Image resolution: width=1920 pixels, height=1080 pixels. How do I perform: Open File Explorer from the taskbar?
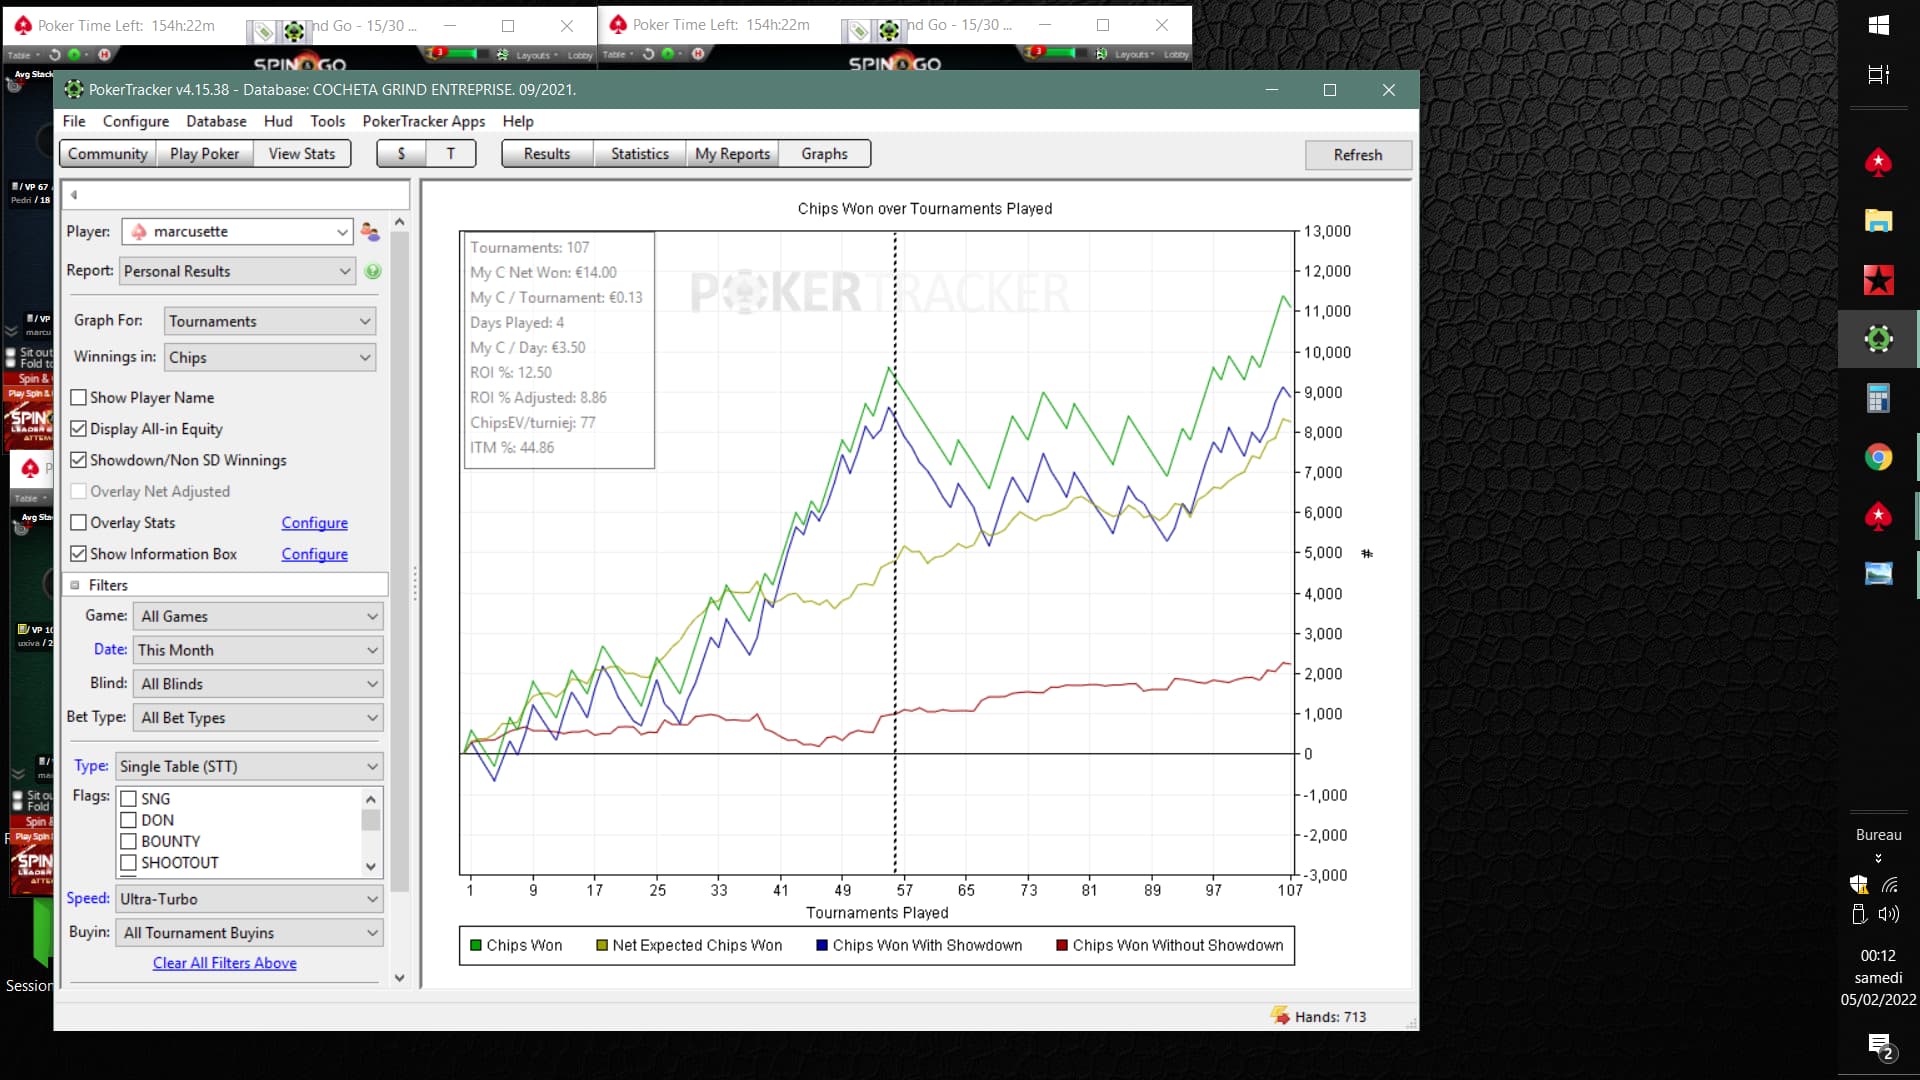point(1878,221)
